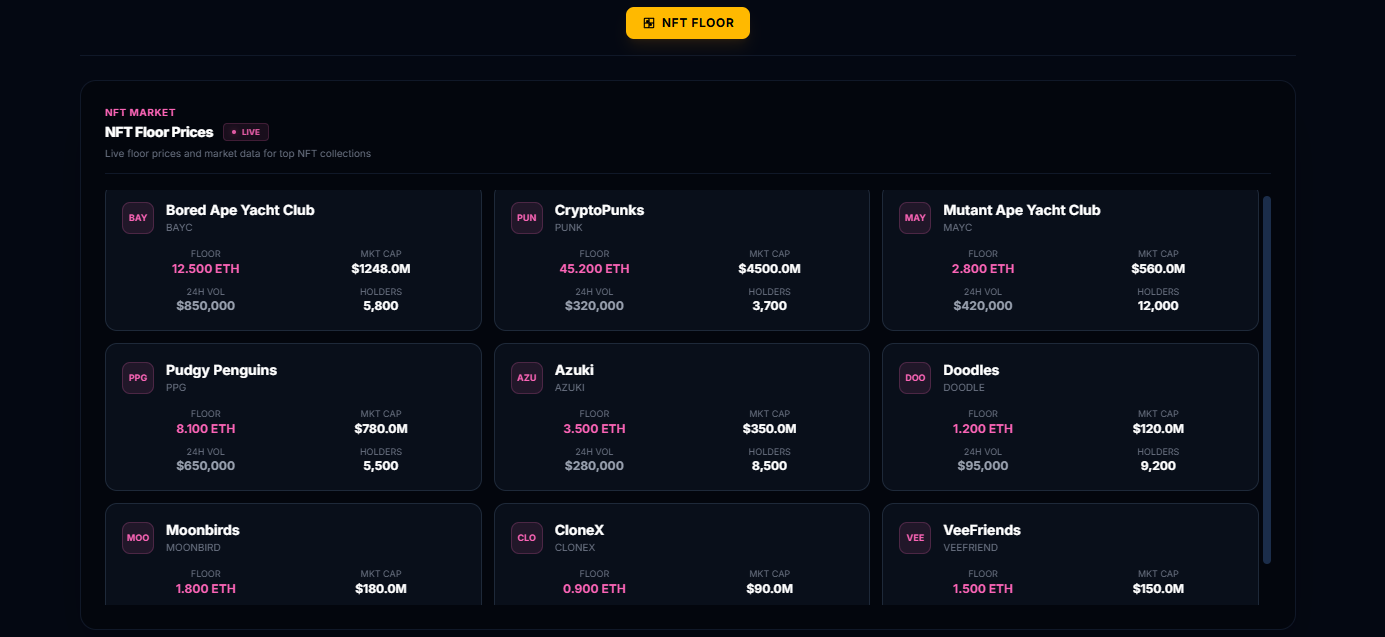
Task: Open the Azuki collection title
Action: [574, 370]
